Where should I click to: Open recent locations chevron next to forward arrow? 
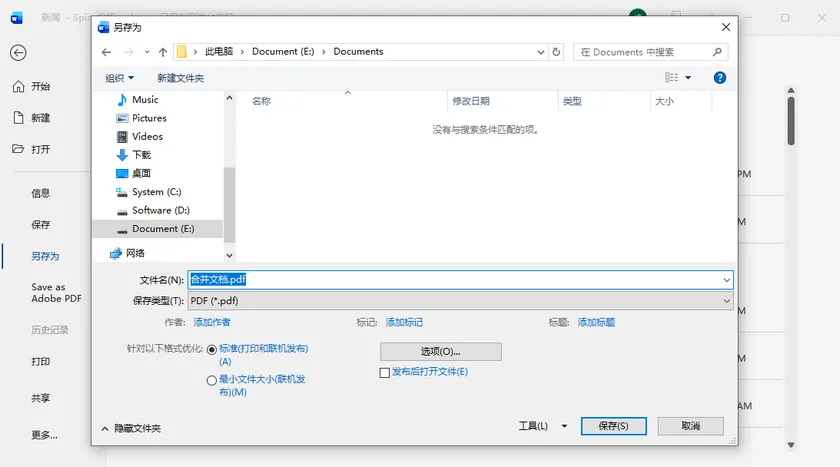point(147,52)
